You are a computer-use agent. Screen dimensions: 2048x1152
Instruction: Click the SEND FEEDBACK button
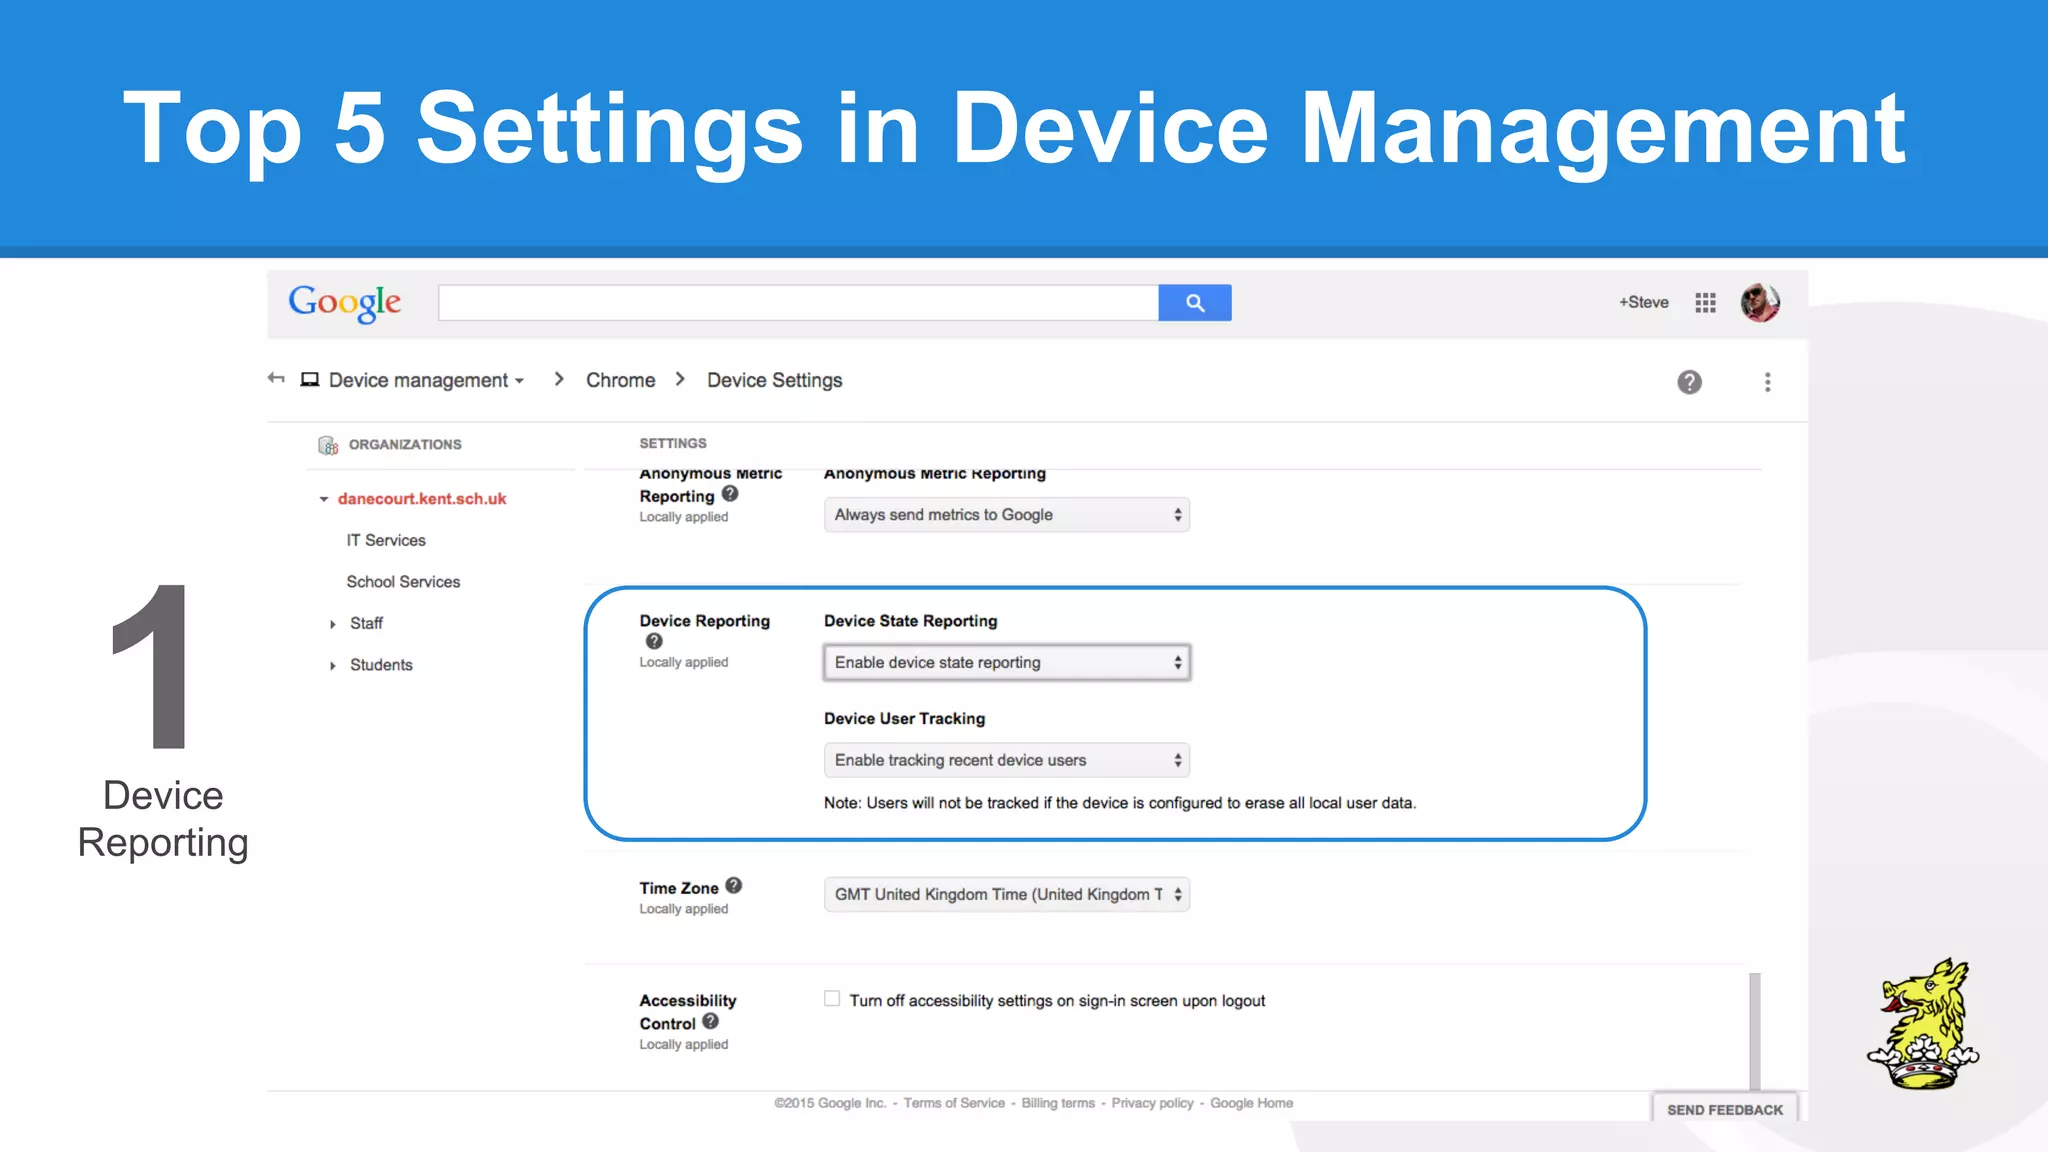[x=1724, y=1109]
